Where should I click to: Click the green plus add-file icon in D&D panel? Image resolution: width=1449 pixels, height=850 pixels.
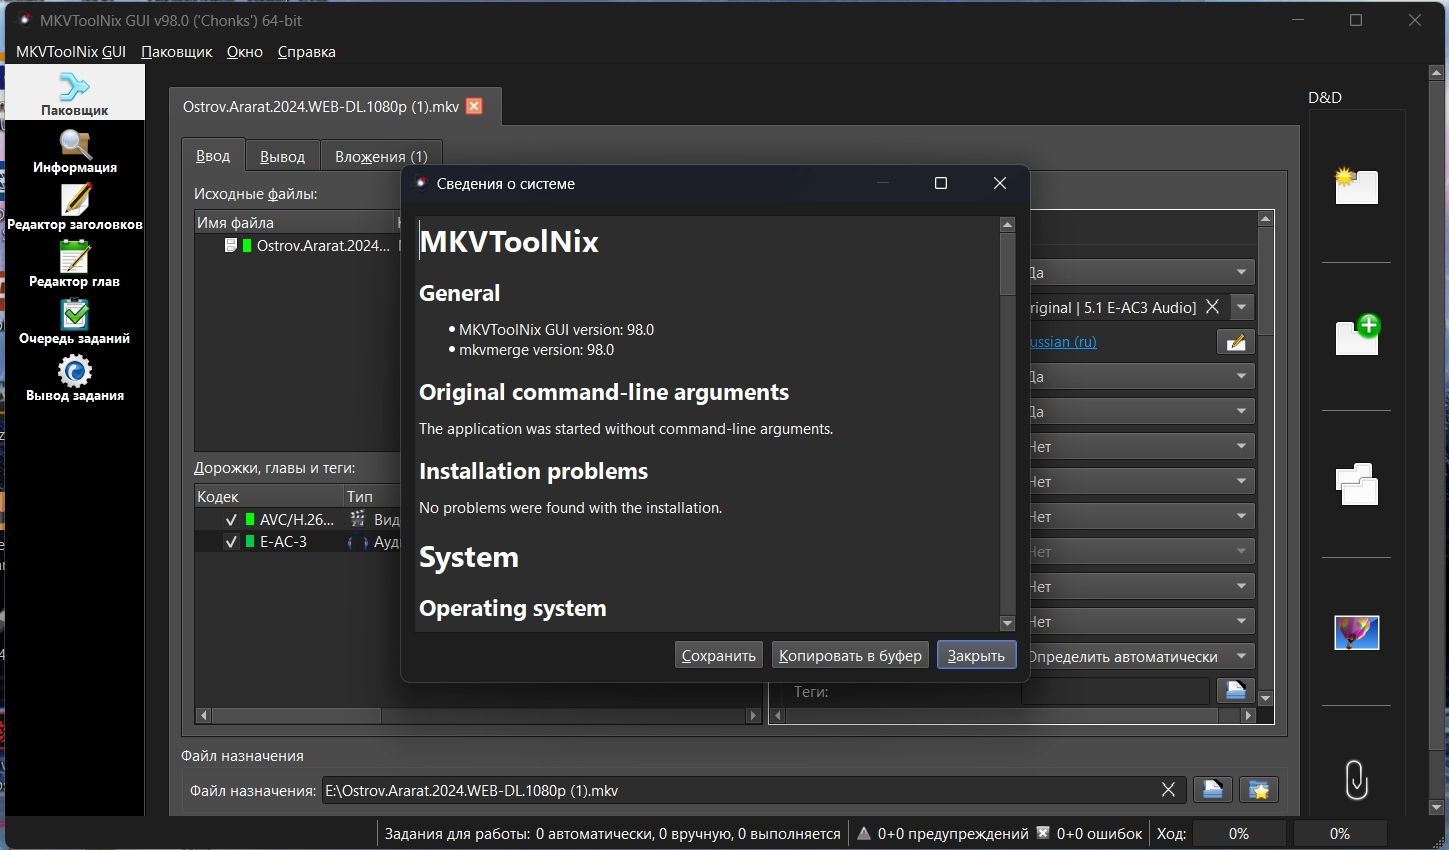pyautogui.click(x=1357, y=334)
